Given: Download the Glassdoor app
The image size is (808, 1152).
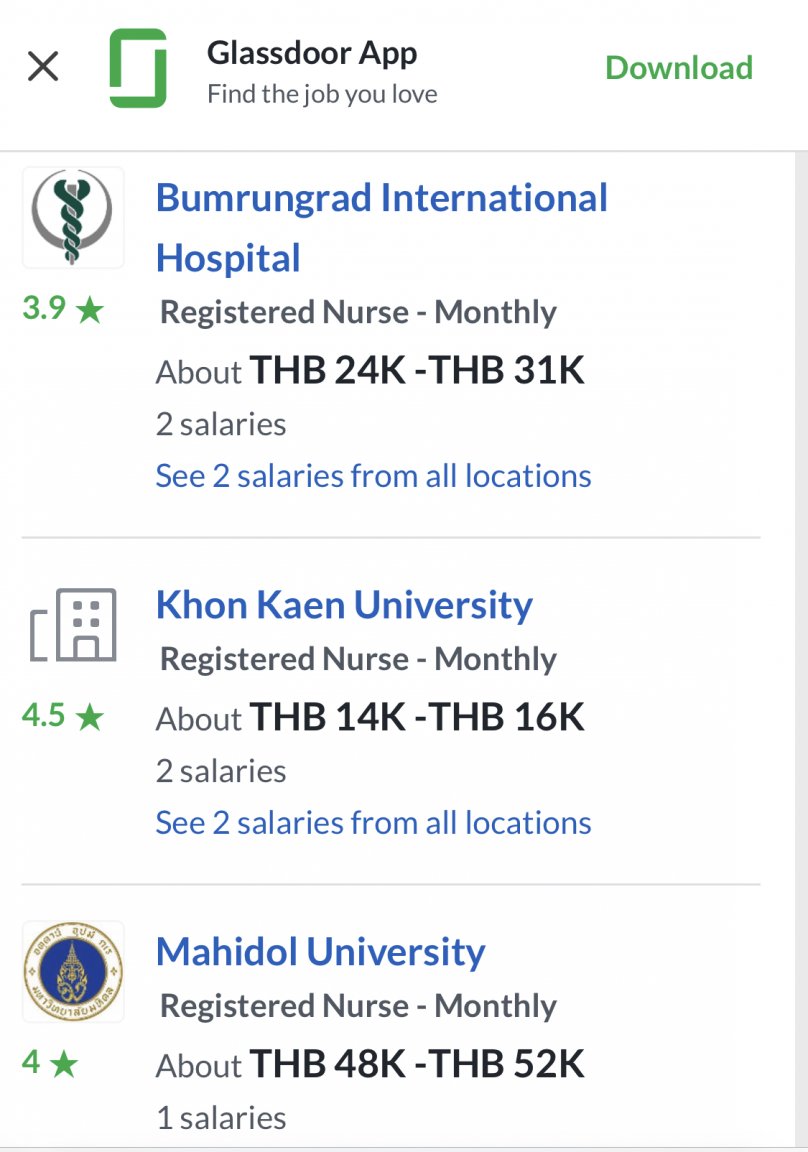Looking at the screenshot, I should tap(679, 68).
